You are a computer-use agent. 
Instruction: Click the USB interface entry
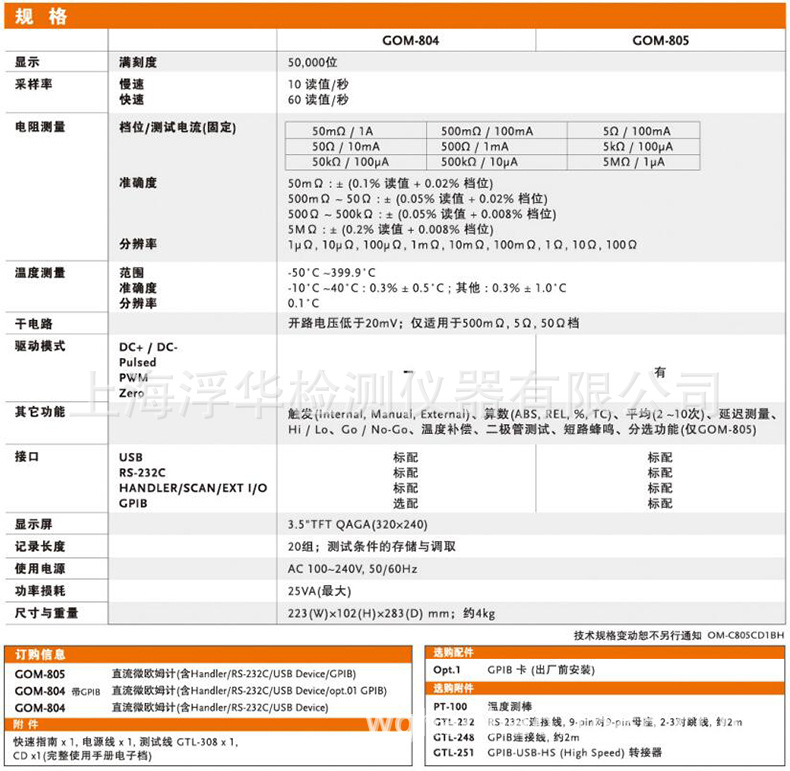130,457
